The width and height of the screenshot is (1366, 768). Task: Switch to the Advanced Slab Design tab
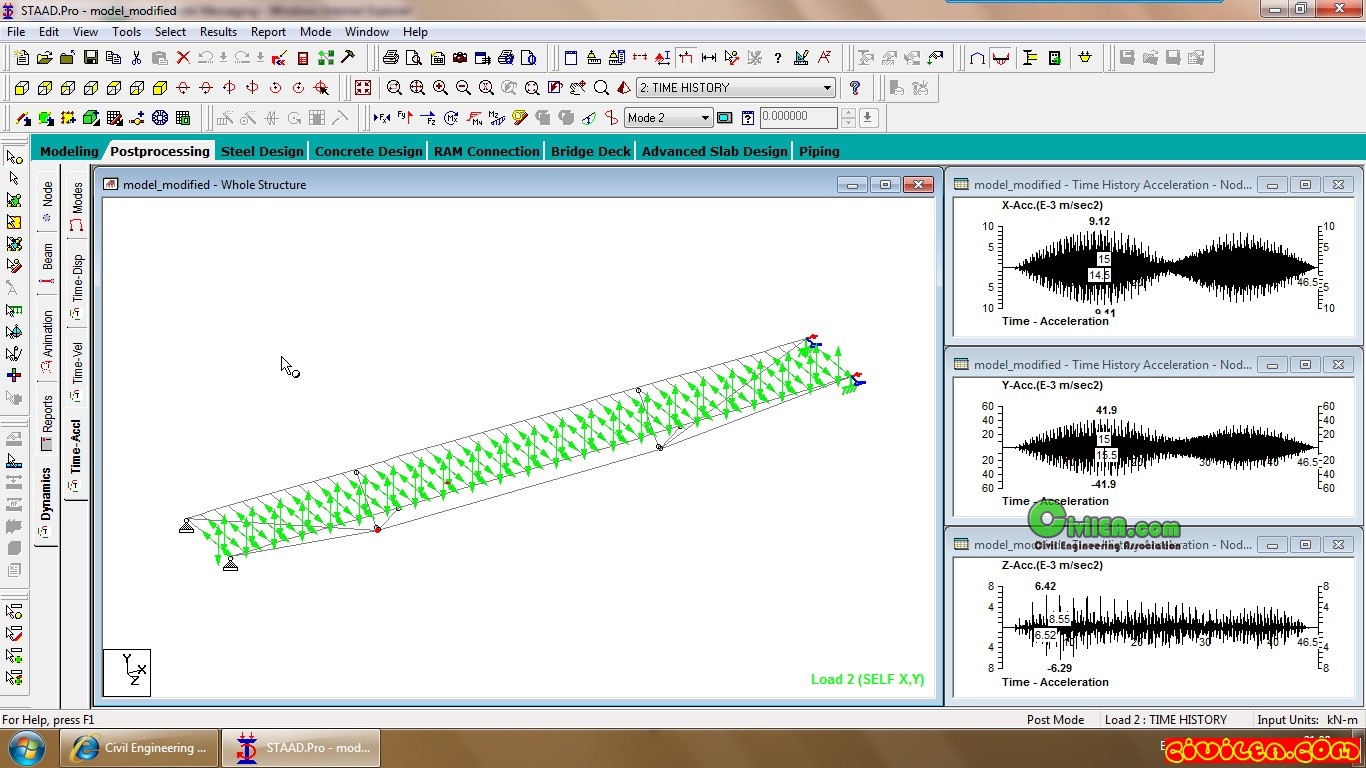pos(715,151)
